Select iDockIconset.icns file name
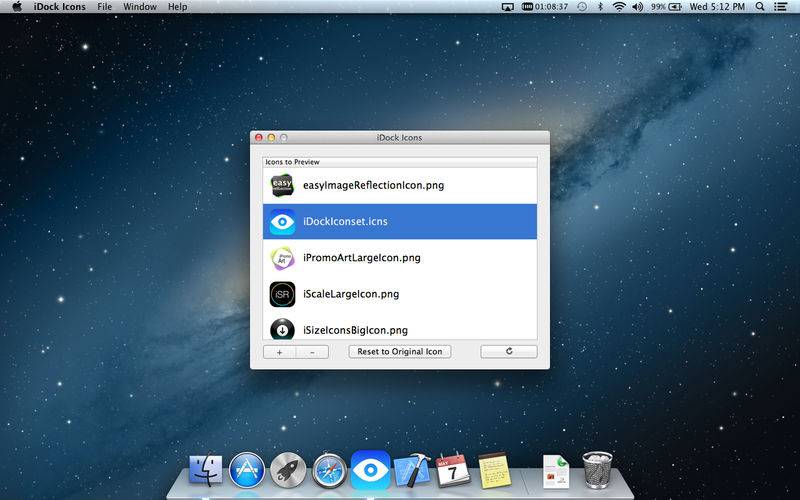This screenshot has width=800, height=500. (345, 221)
